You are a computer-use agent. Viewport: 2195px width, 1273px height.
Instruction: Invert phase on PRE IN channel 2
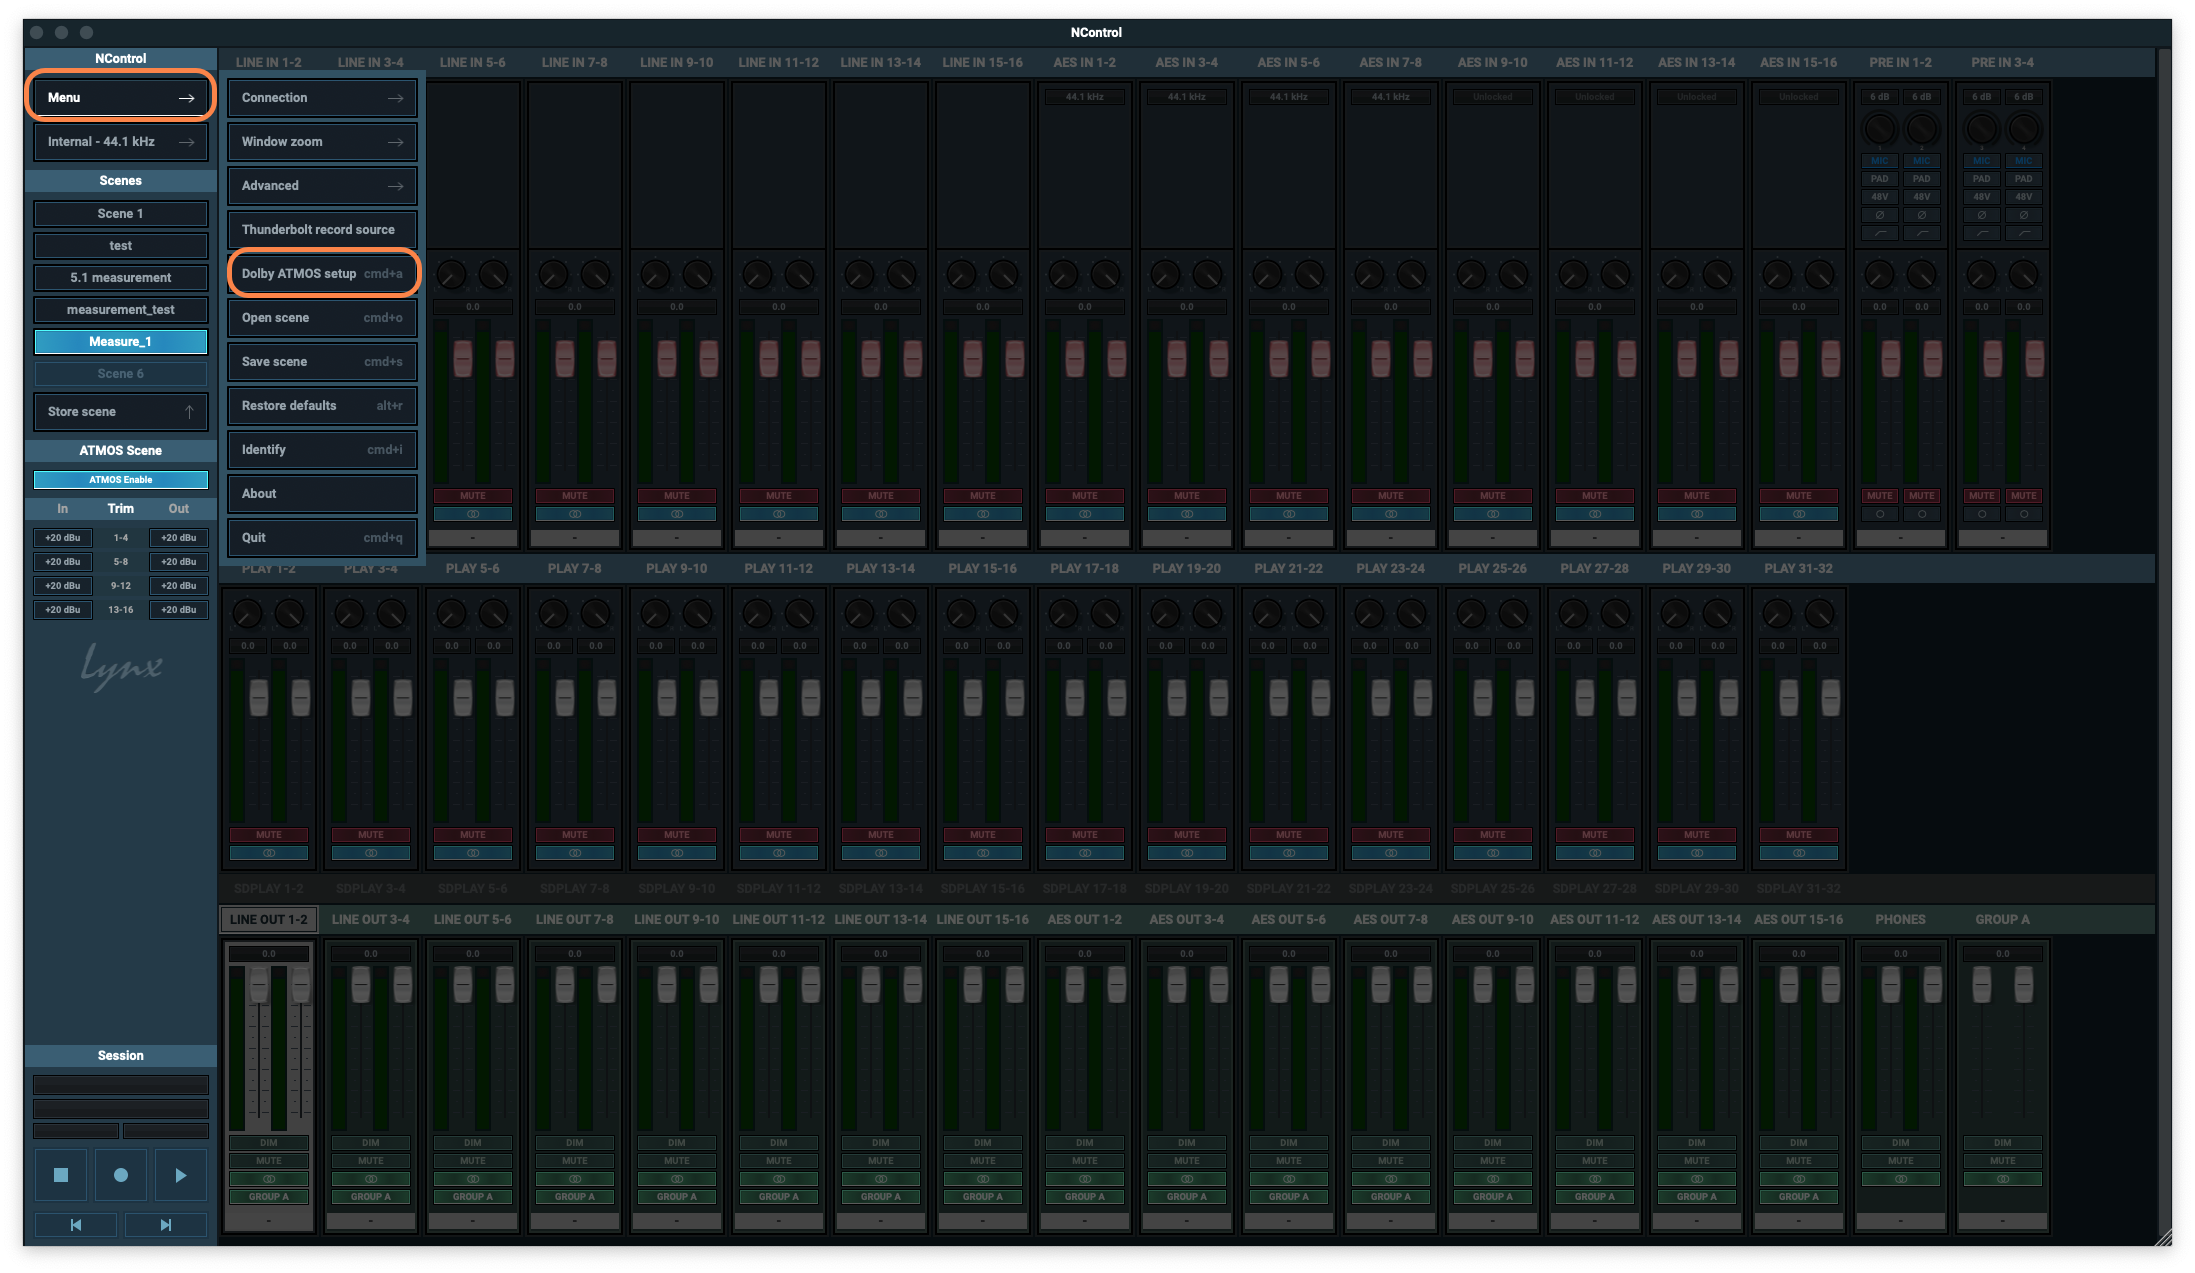[x=1922, y=215]
